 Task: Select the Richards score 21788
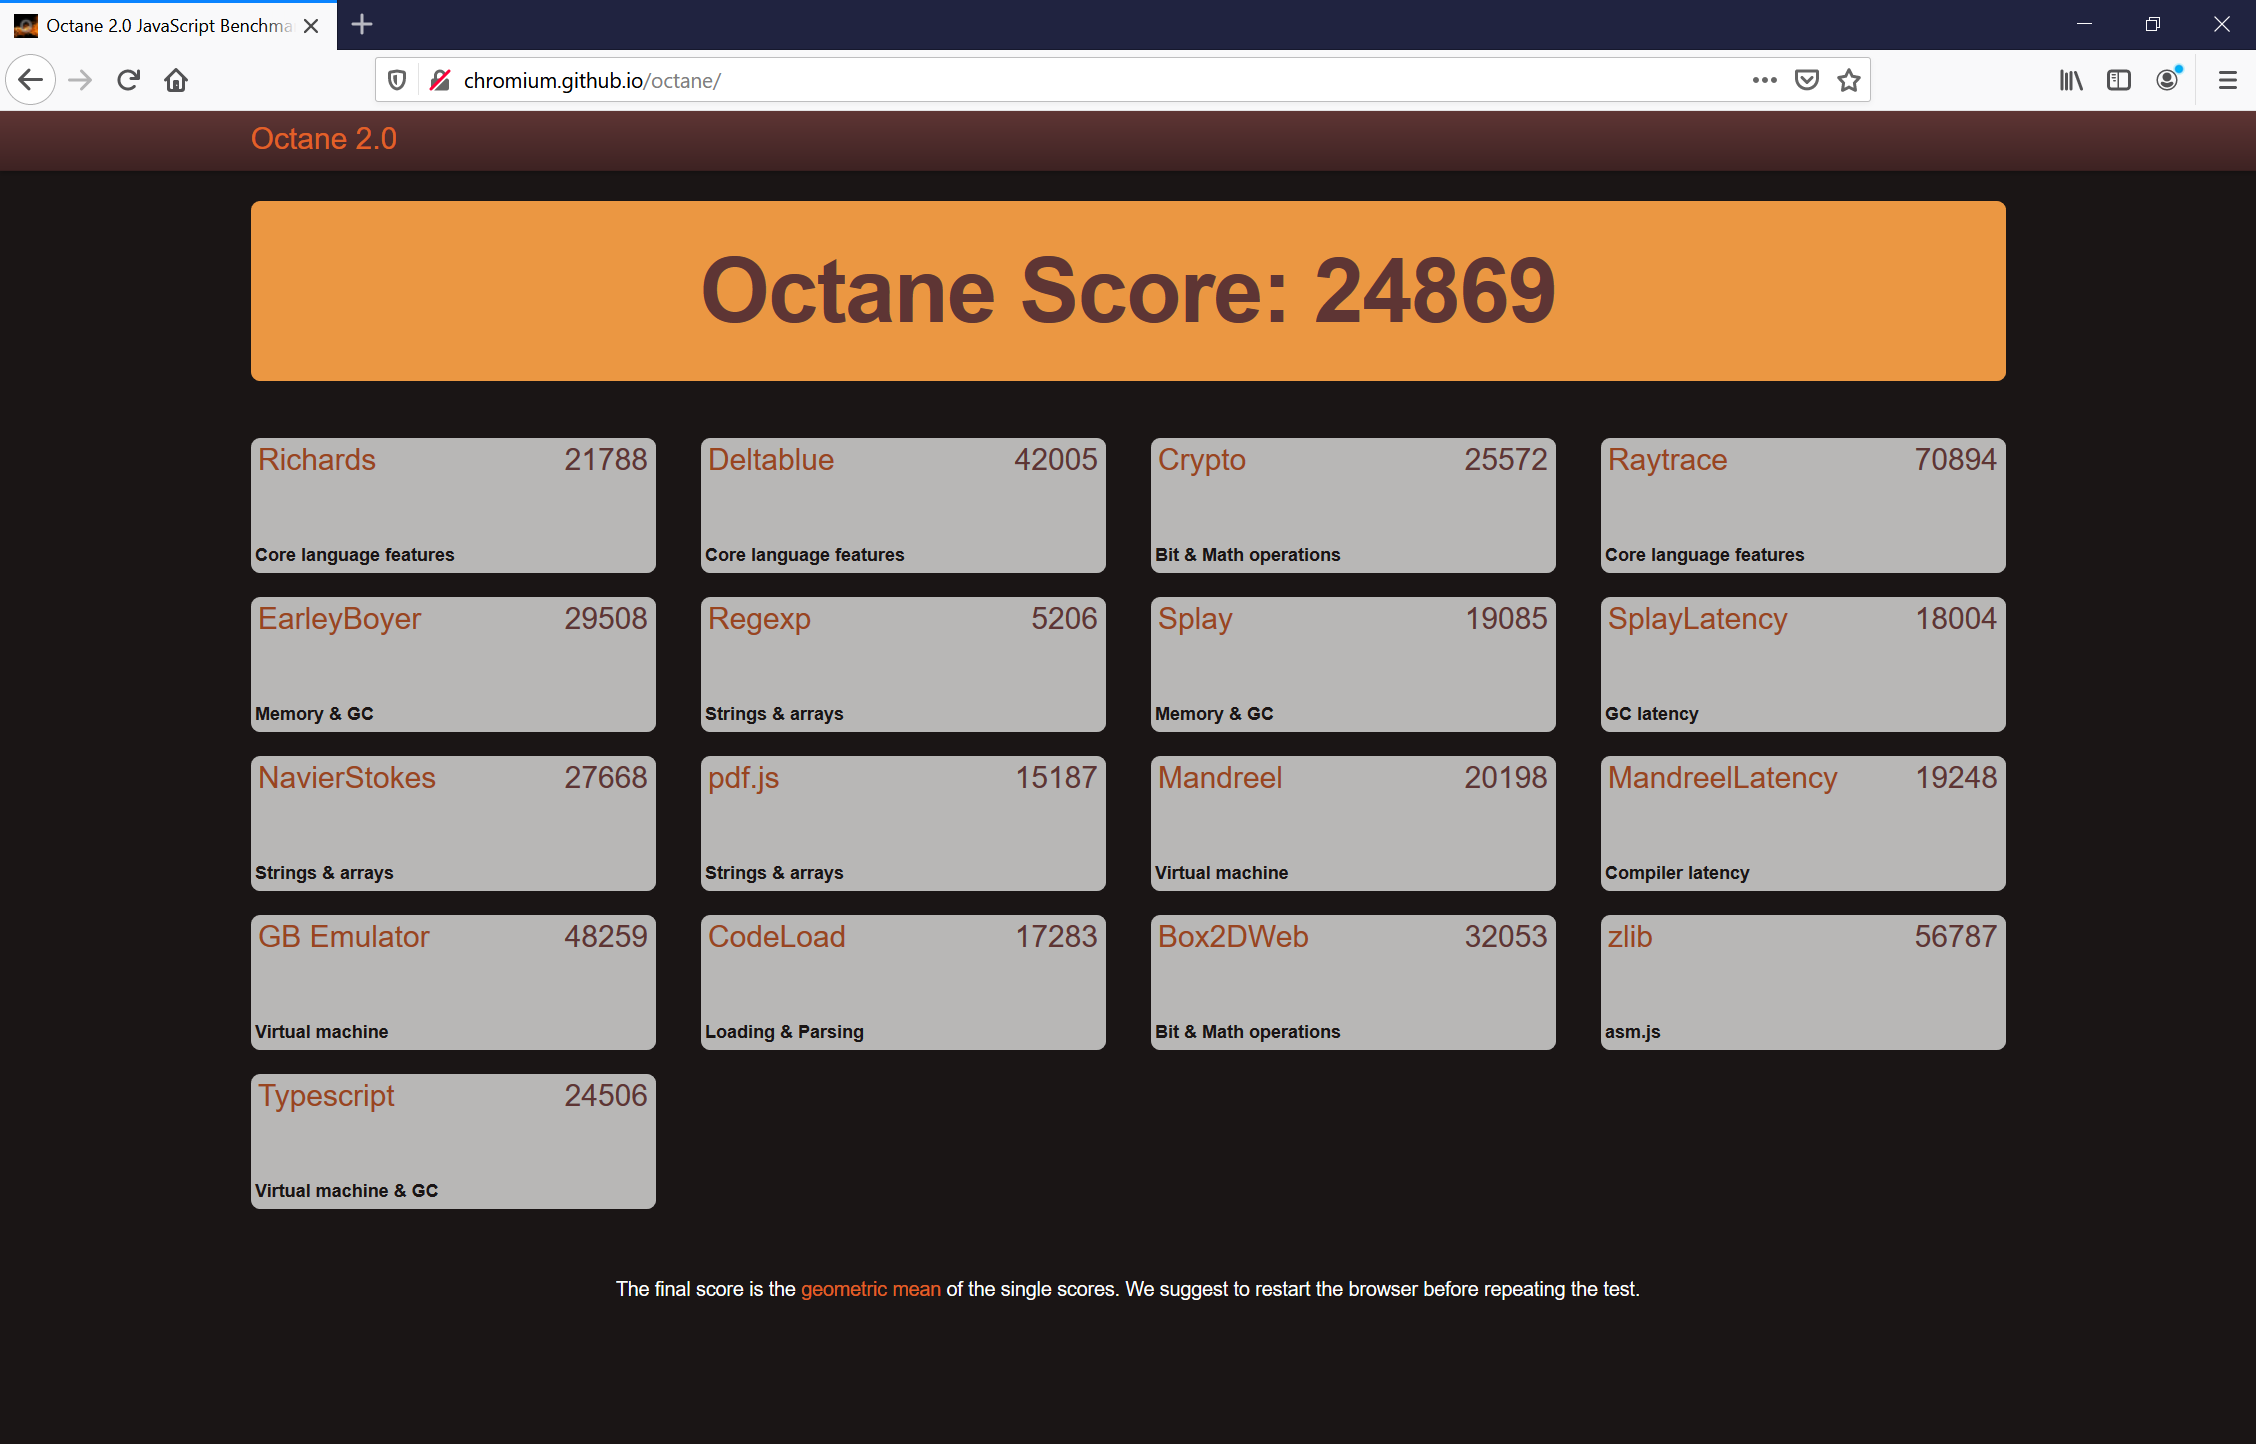[x=606, y=459]
